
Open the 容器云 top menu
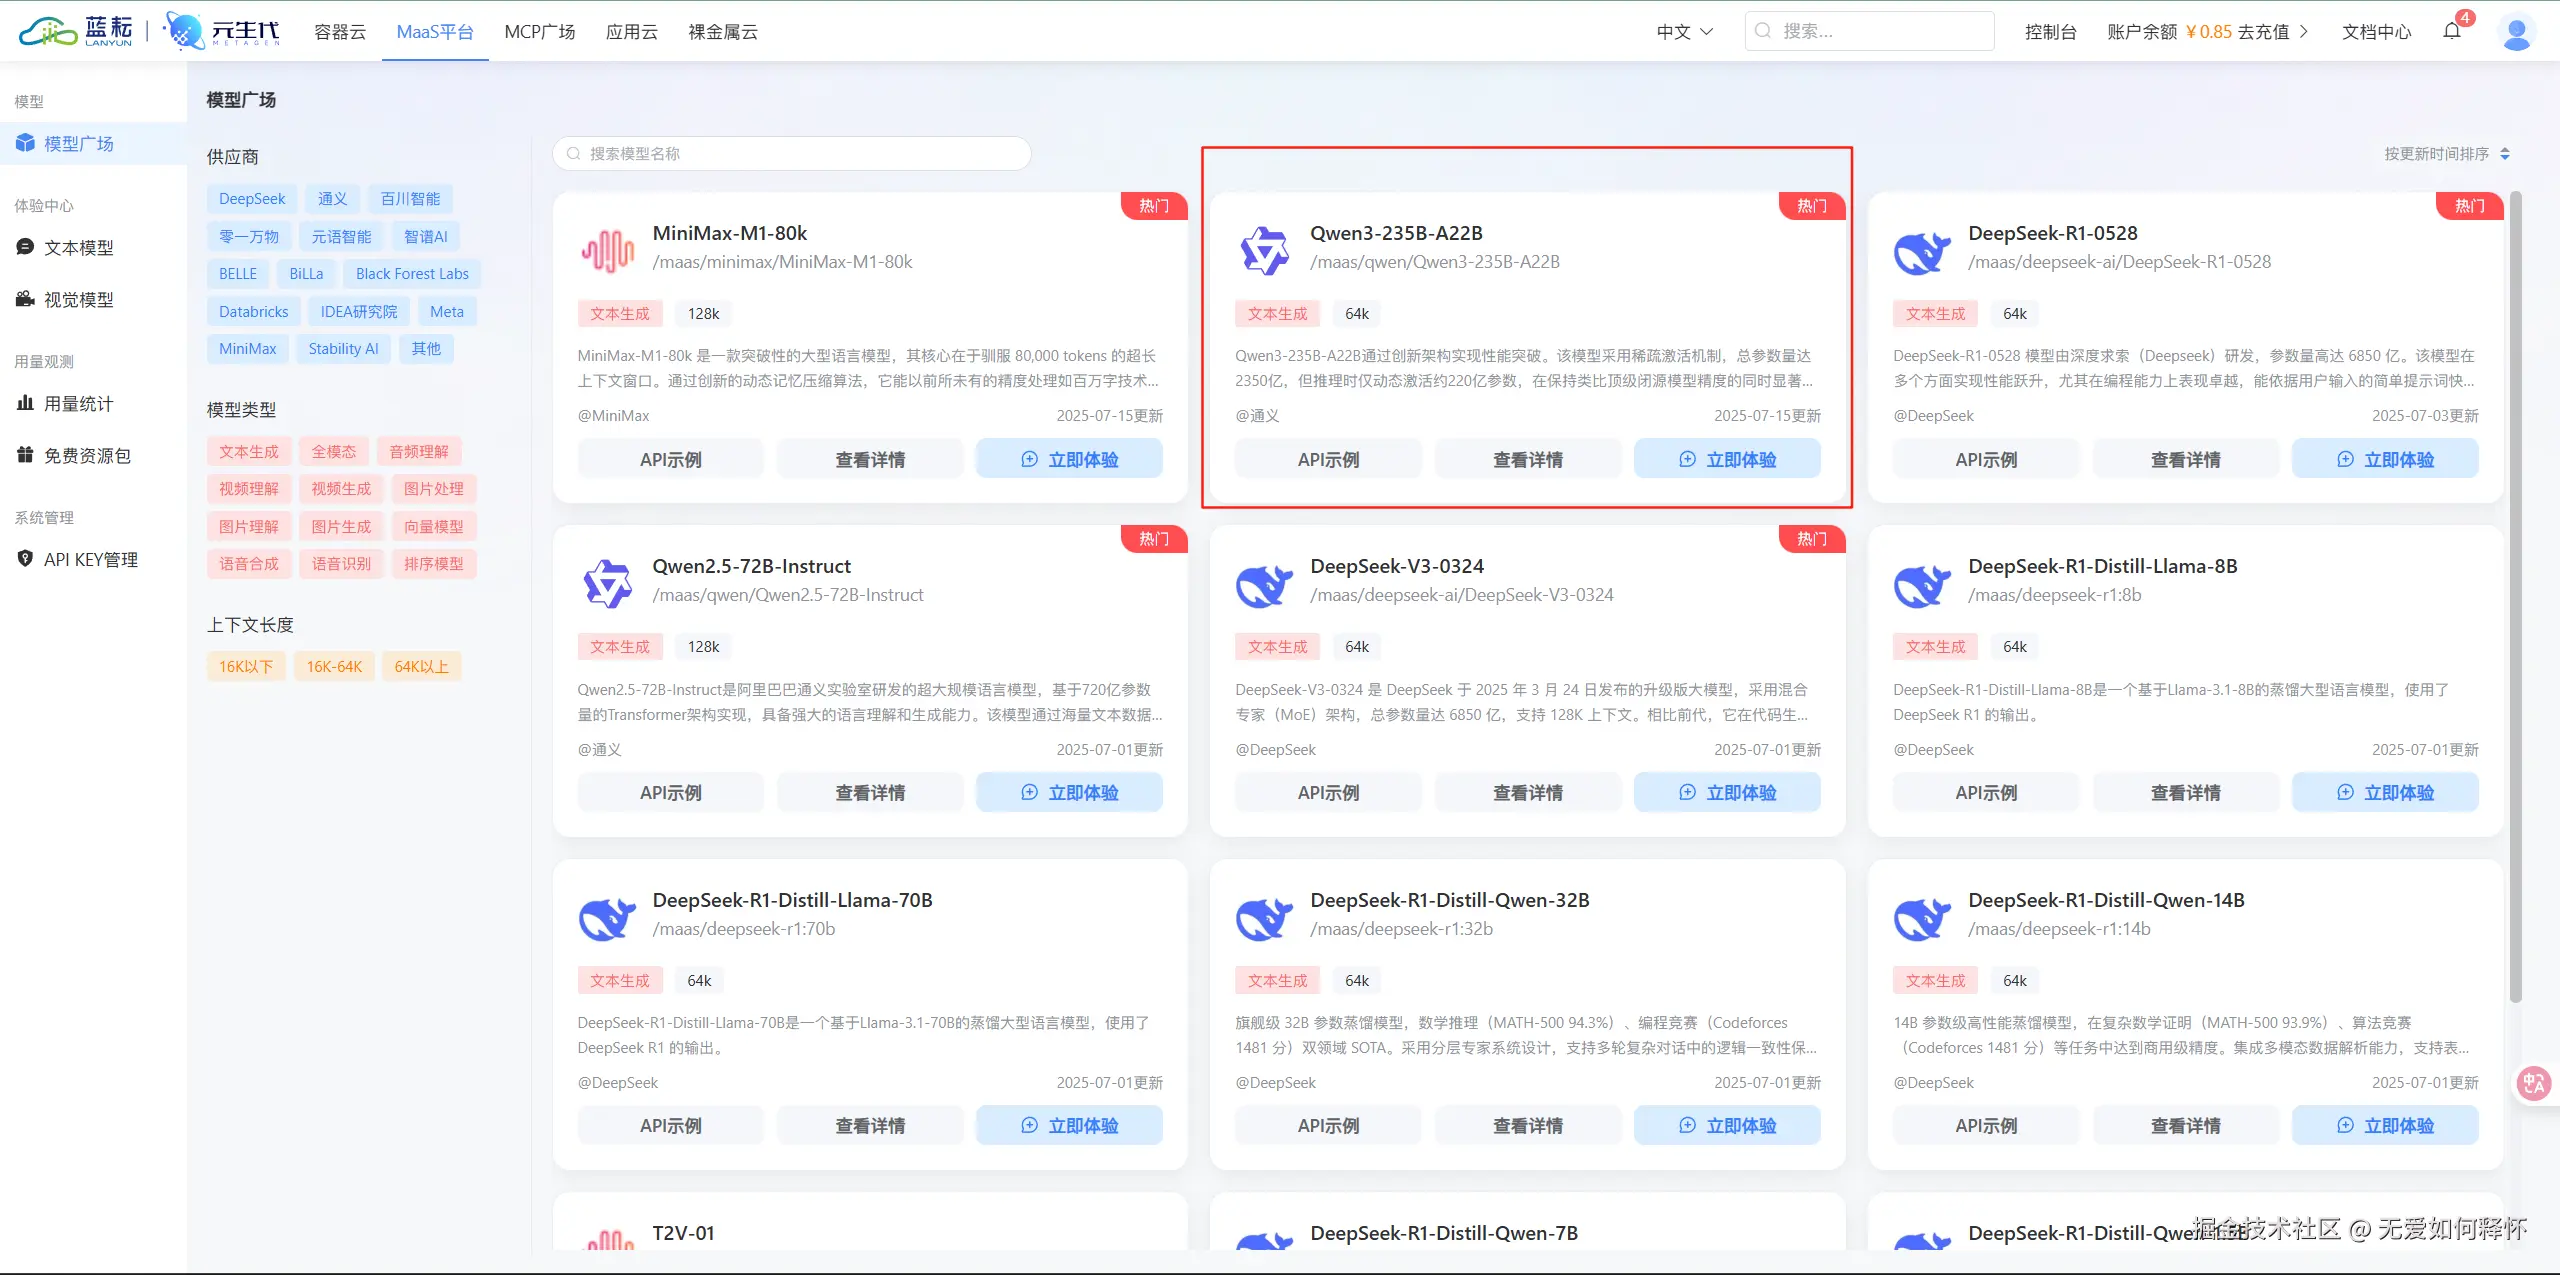340,32
